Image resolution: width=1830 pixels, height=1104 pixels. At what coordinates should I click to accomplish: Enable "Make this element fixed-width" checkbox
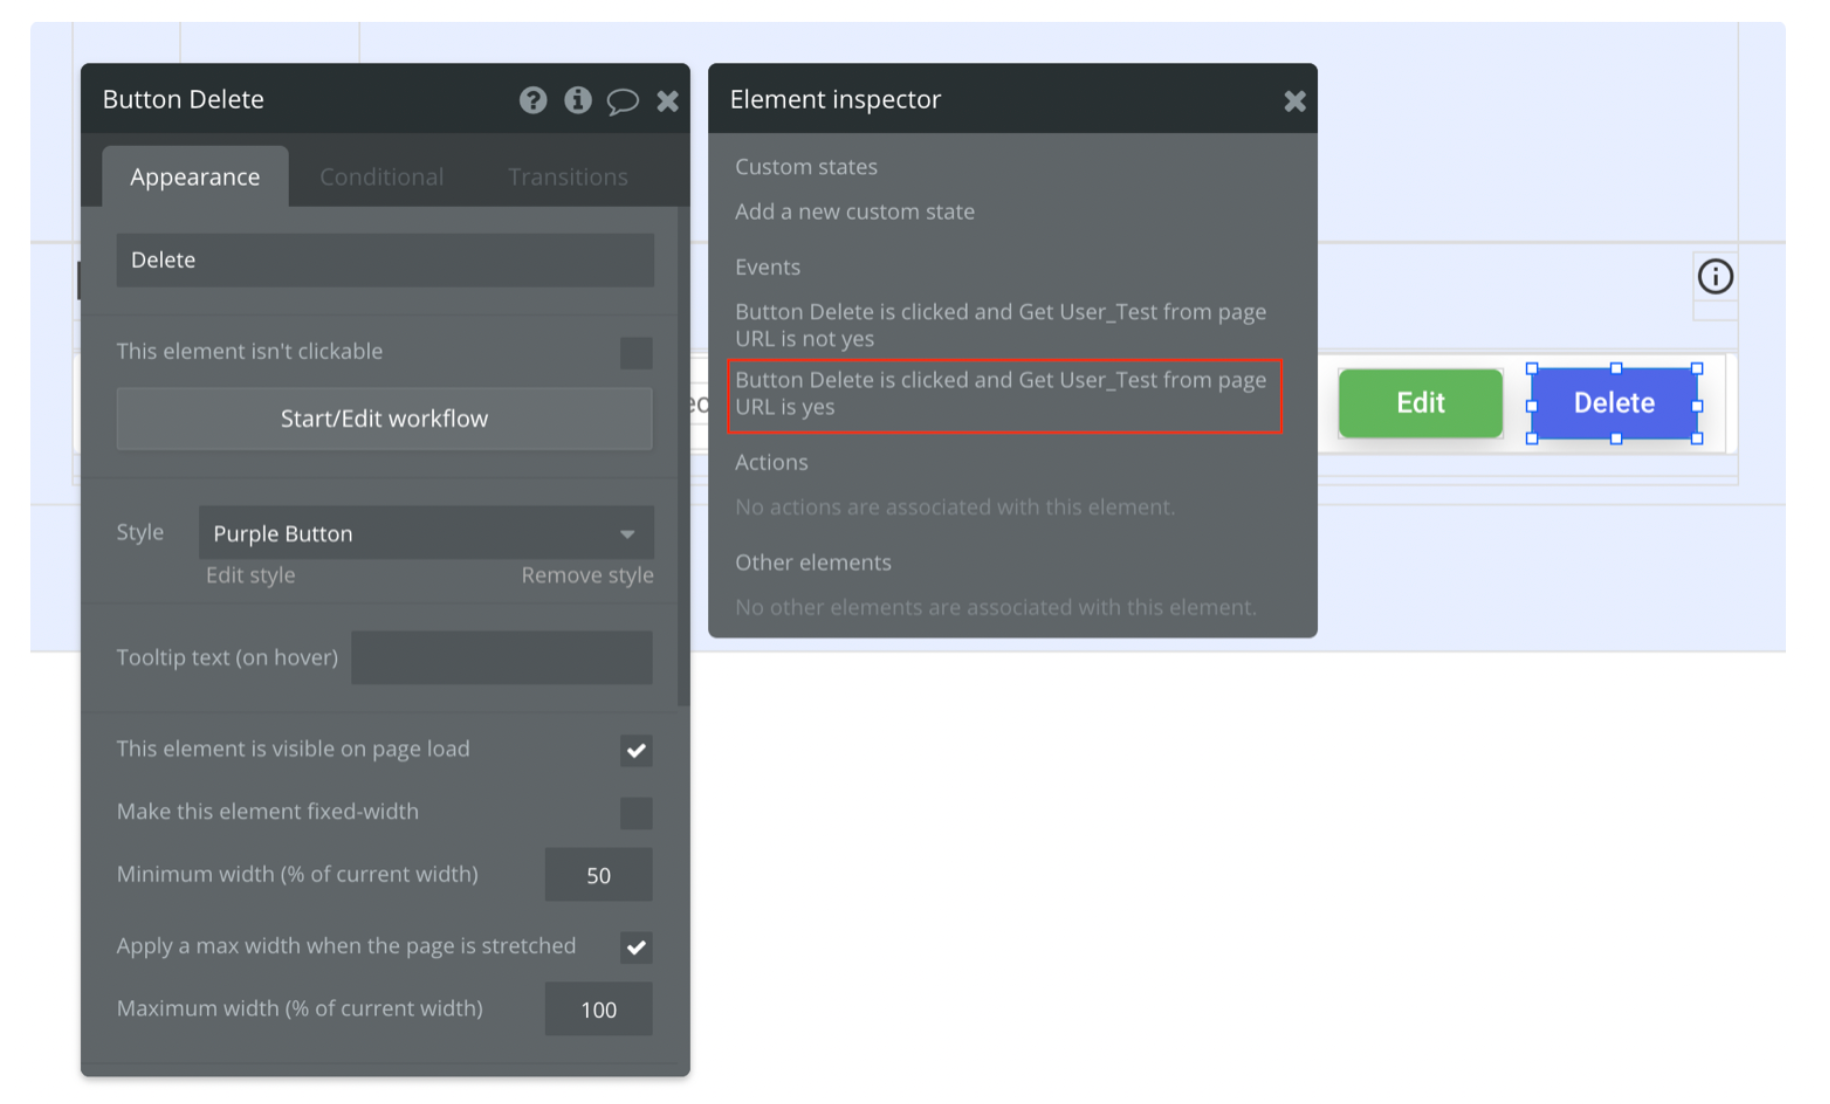tap(636, 812)
